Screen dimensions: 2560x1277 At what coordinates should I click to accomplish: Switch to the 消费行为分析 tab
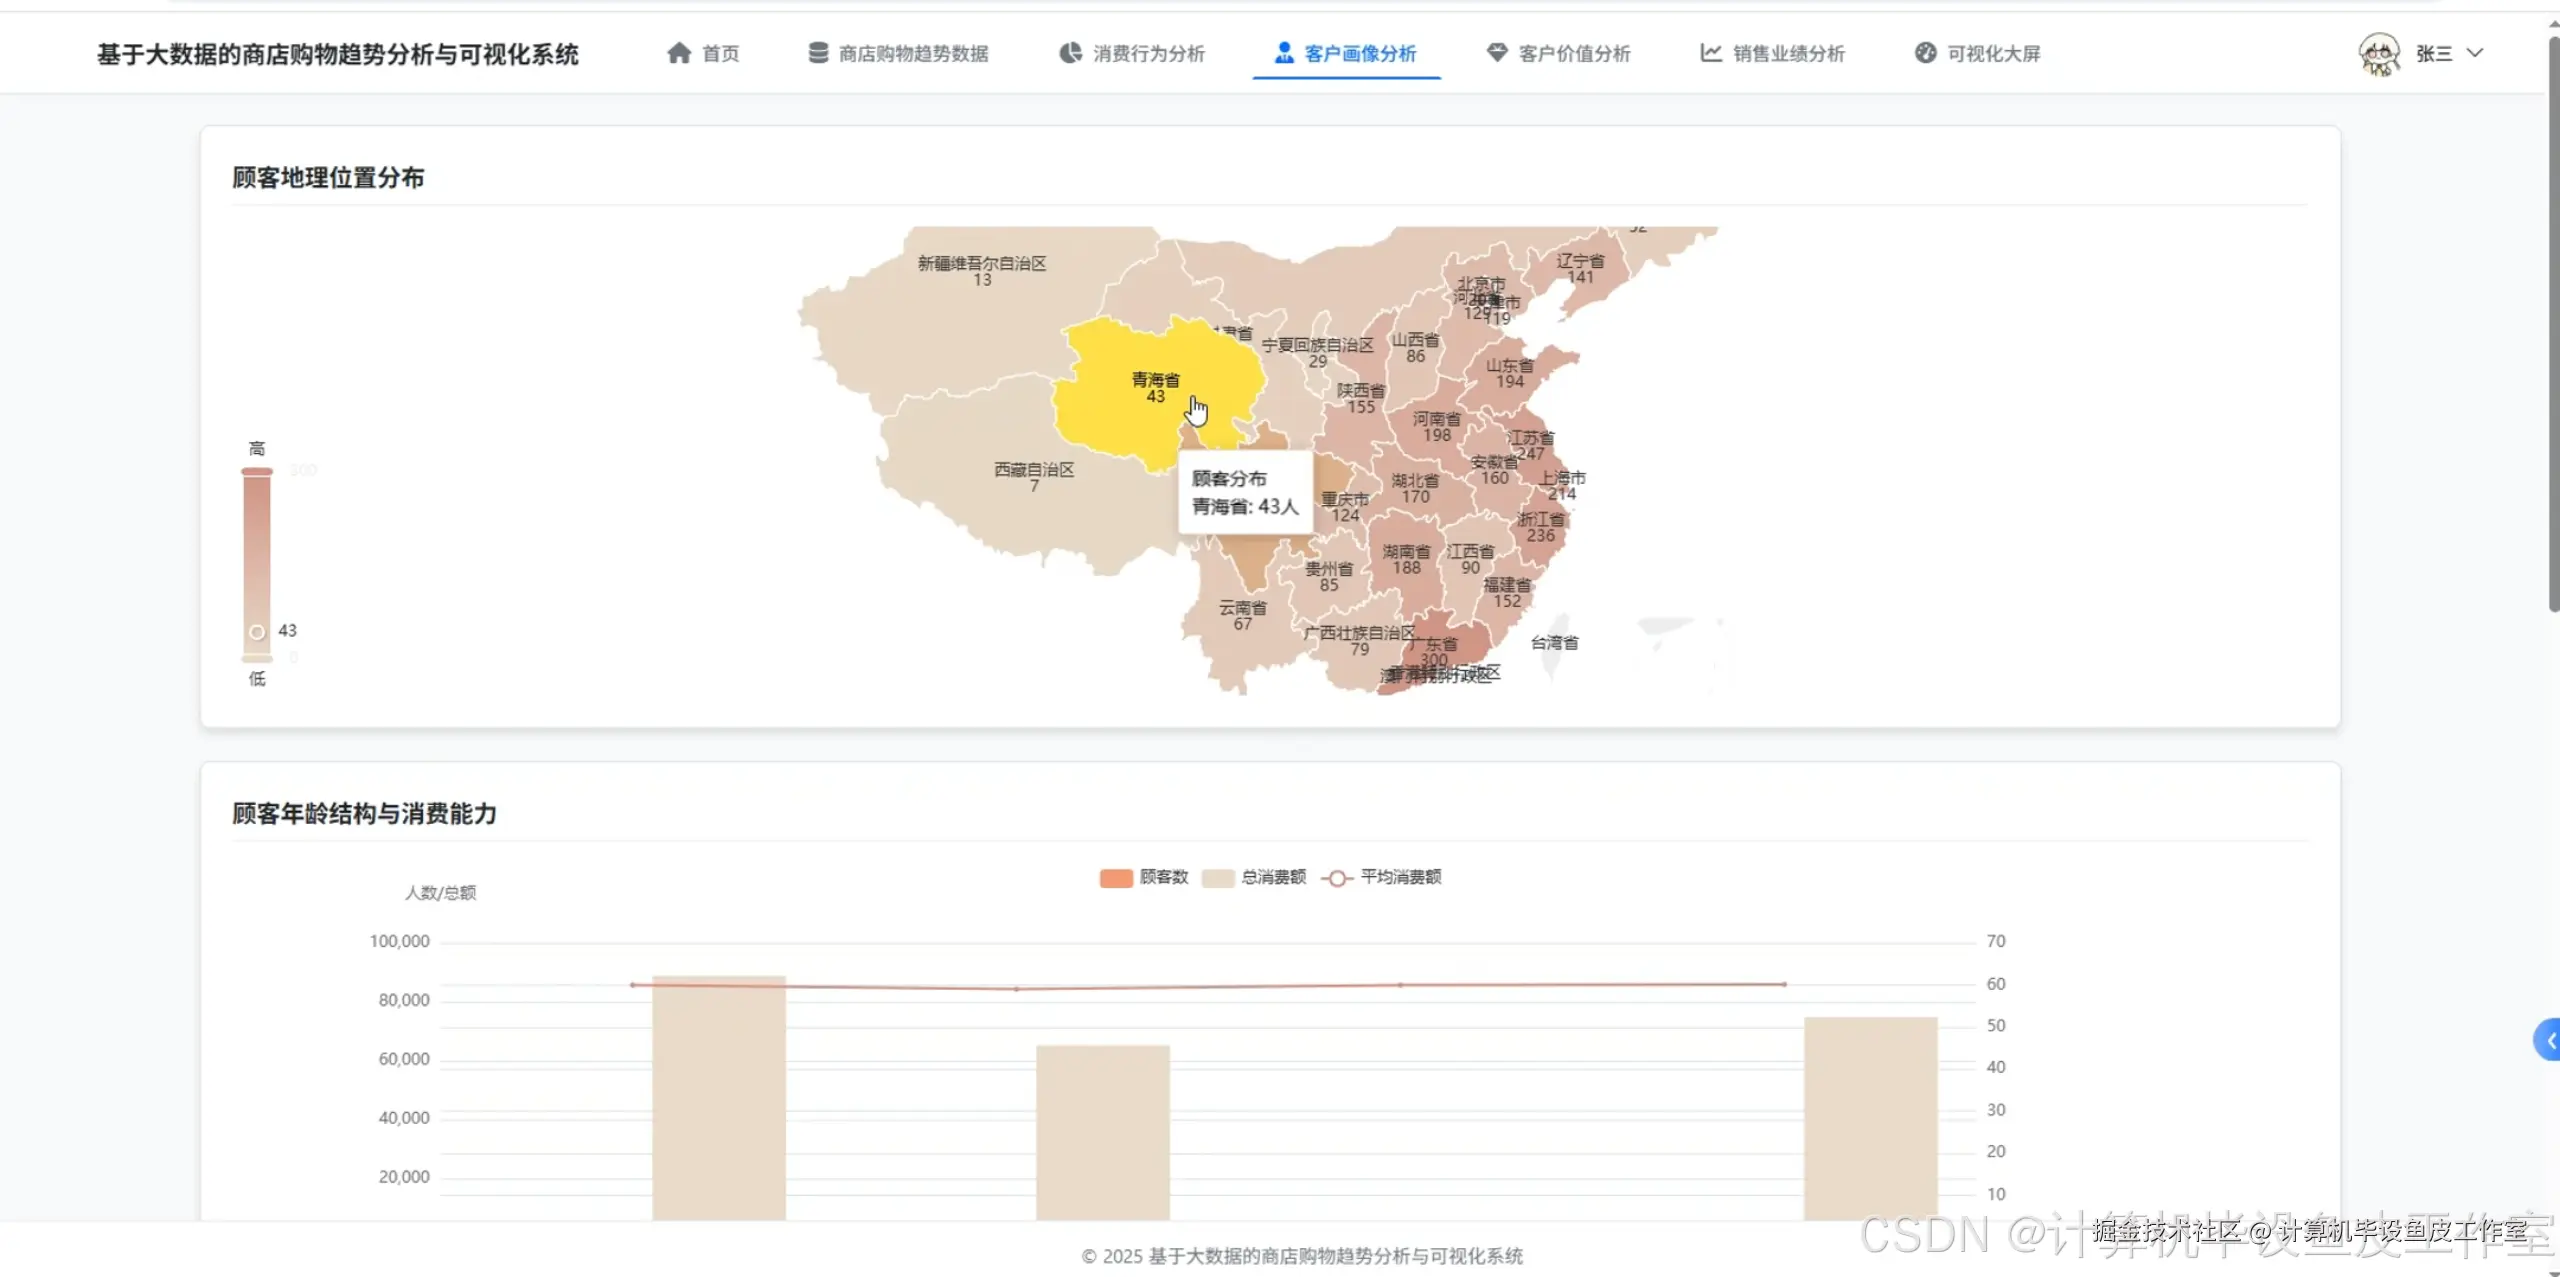click(x=1148, y=54)
